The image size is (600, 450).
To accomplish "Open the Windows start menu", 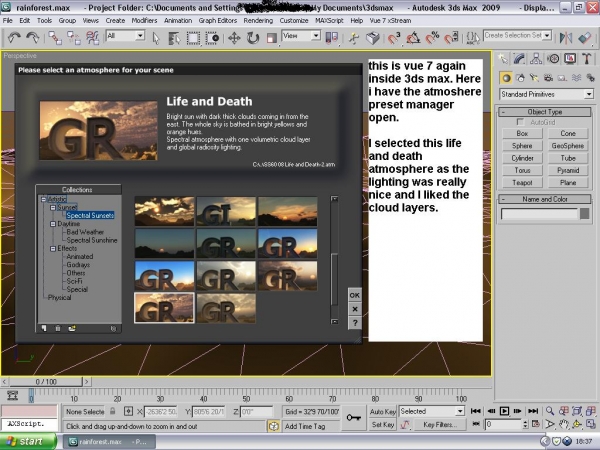I will (x=28, y=442).
